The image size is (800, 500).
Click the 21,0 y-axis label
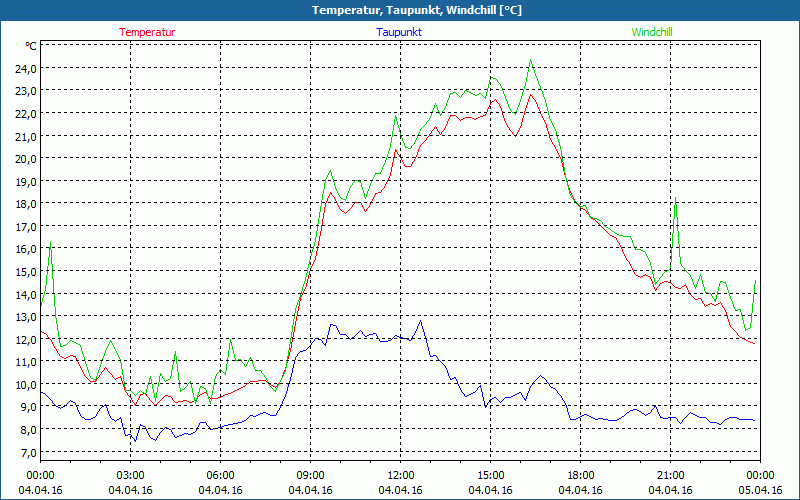tap(25, 136)
